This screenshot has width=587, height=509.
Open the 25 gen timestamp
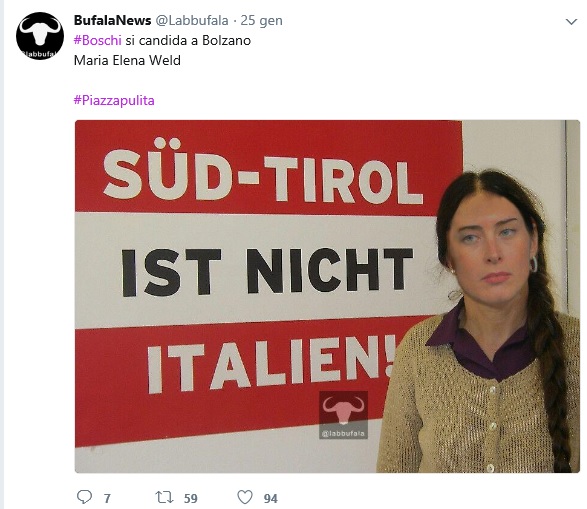[261, 21]
